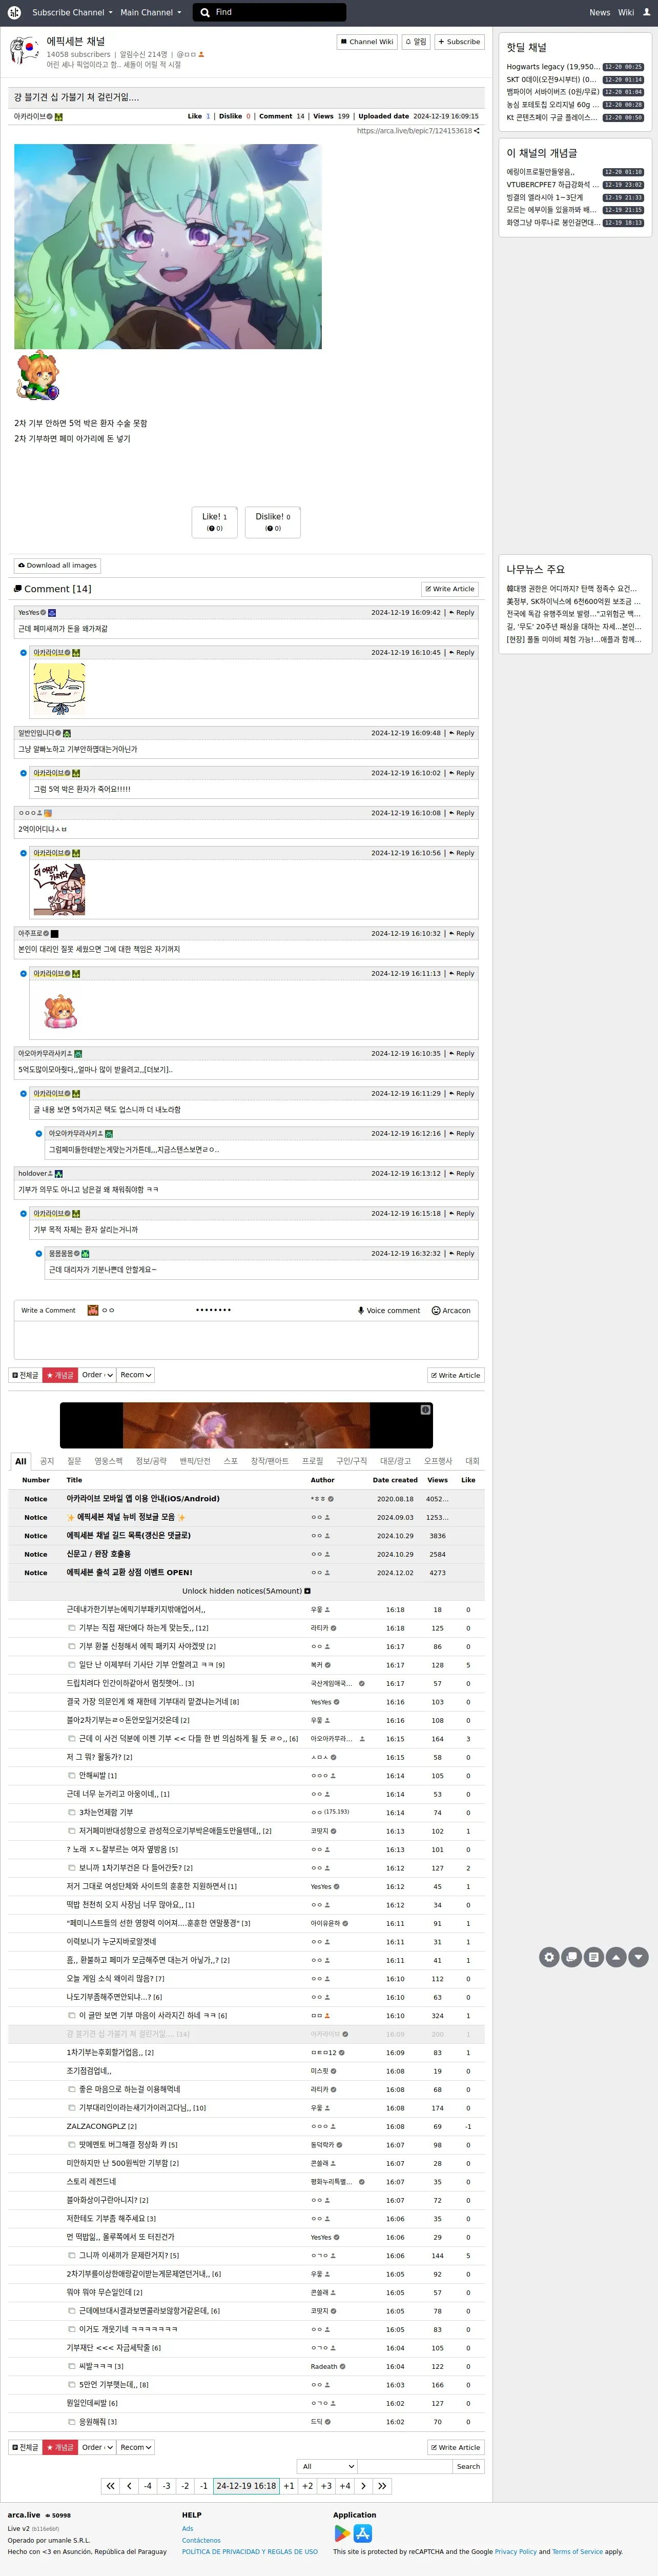Click the floating scroll-down arrow icon
Viewport: 658px width, 2576px height.
click(x=639, y=1957)
